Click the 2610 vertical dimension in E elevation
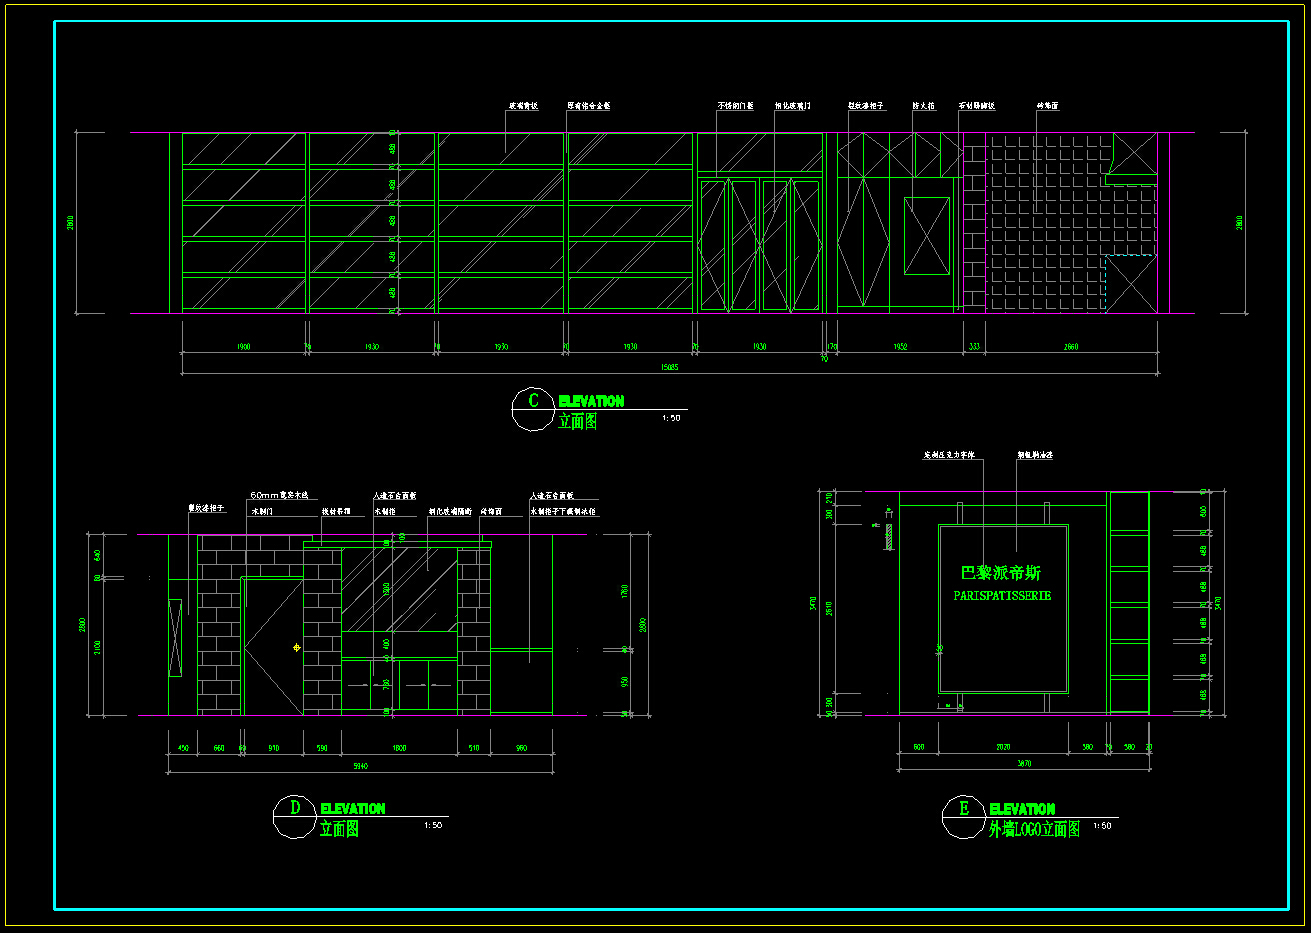This screenshot has height=933, width=1311. tap(829, 607)
